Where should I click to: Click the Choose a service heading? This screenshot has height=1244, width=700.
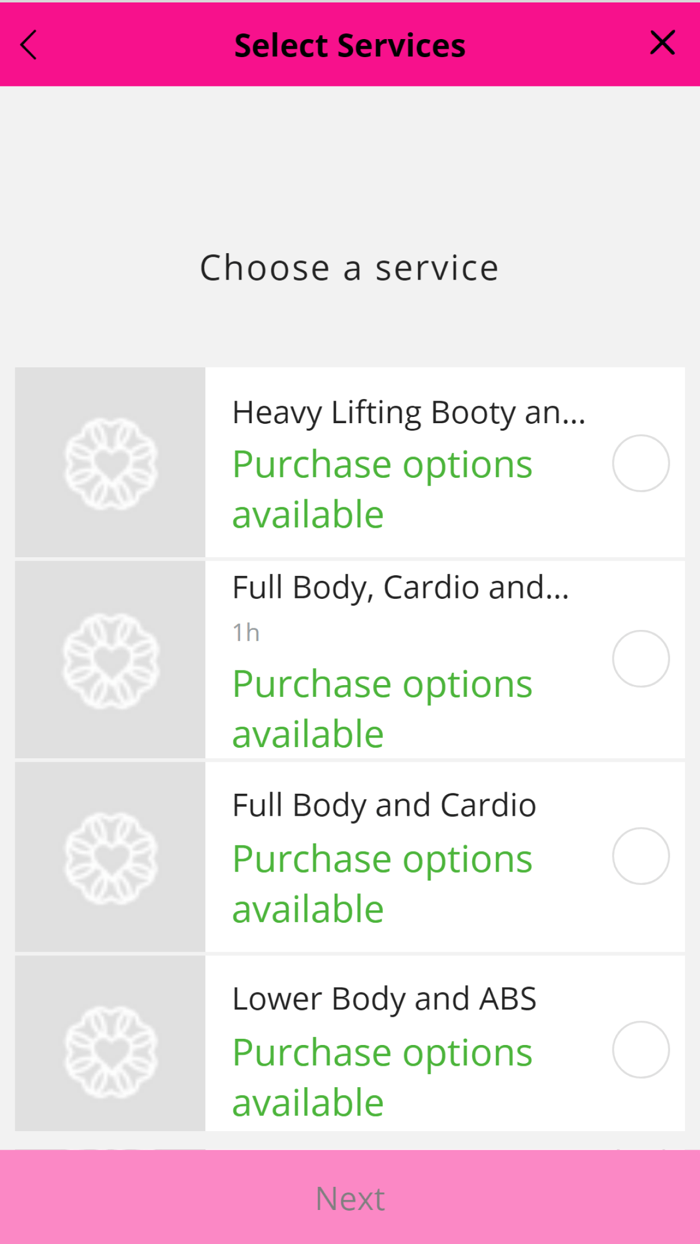[349, 267]
